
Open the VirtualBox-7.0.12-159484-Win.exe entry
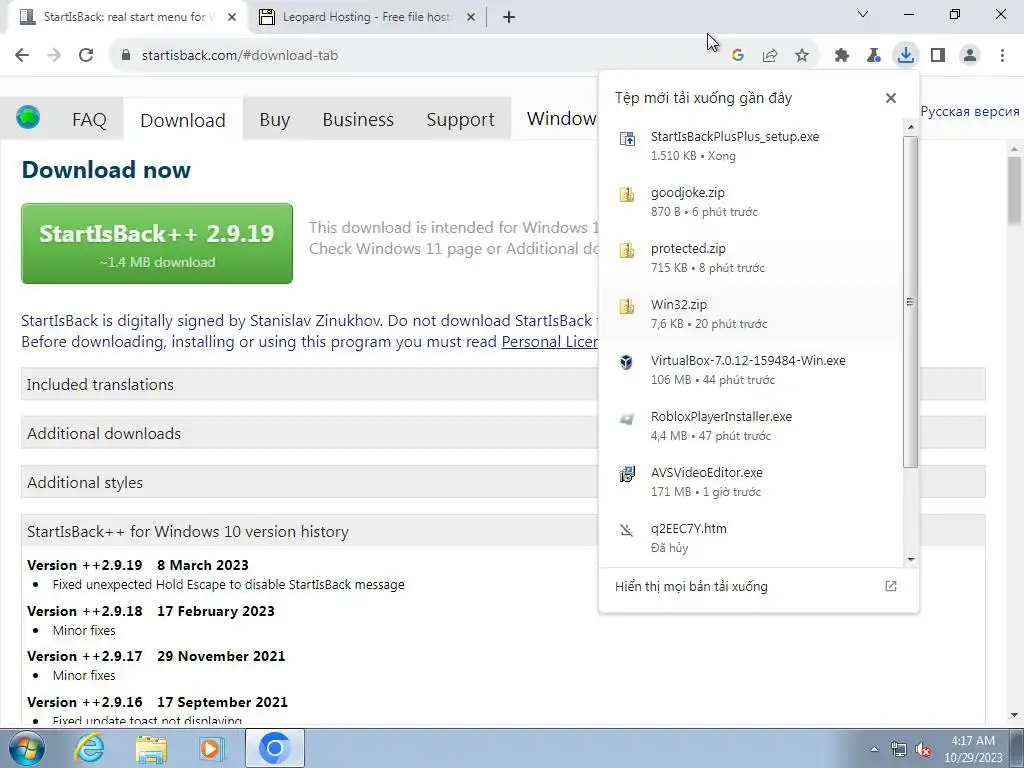(x=750, y=370)
